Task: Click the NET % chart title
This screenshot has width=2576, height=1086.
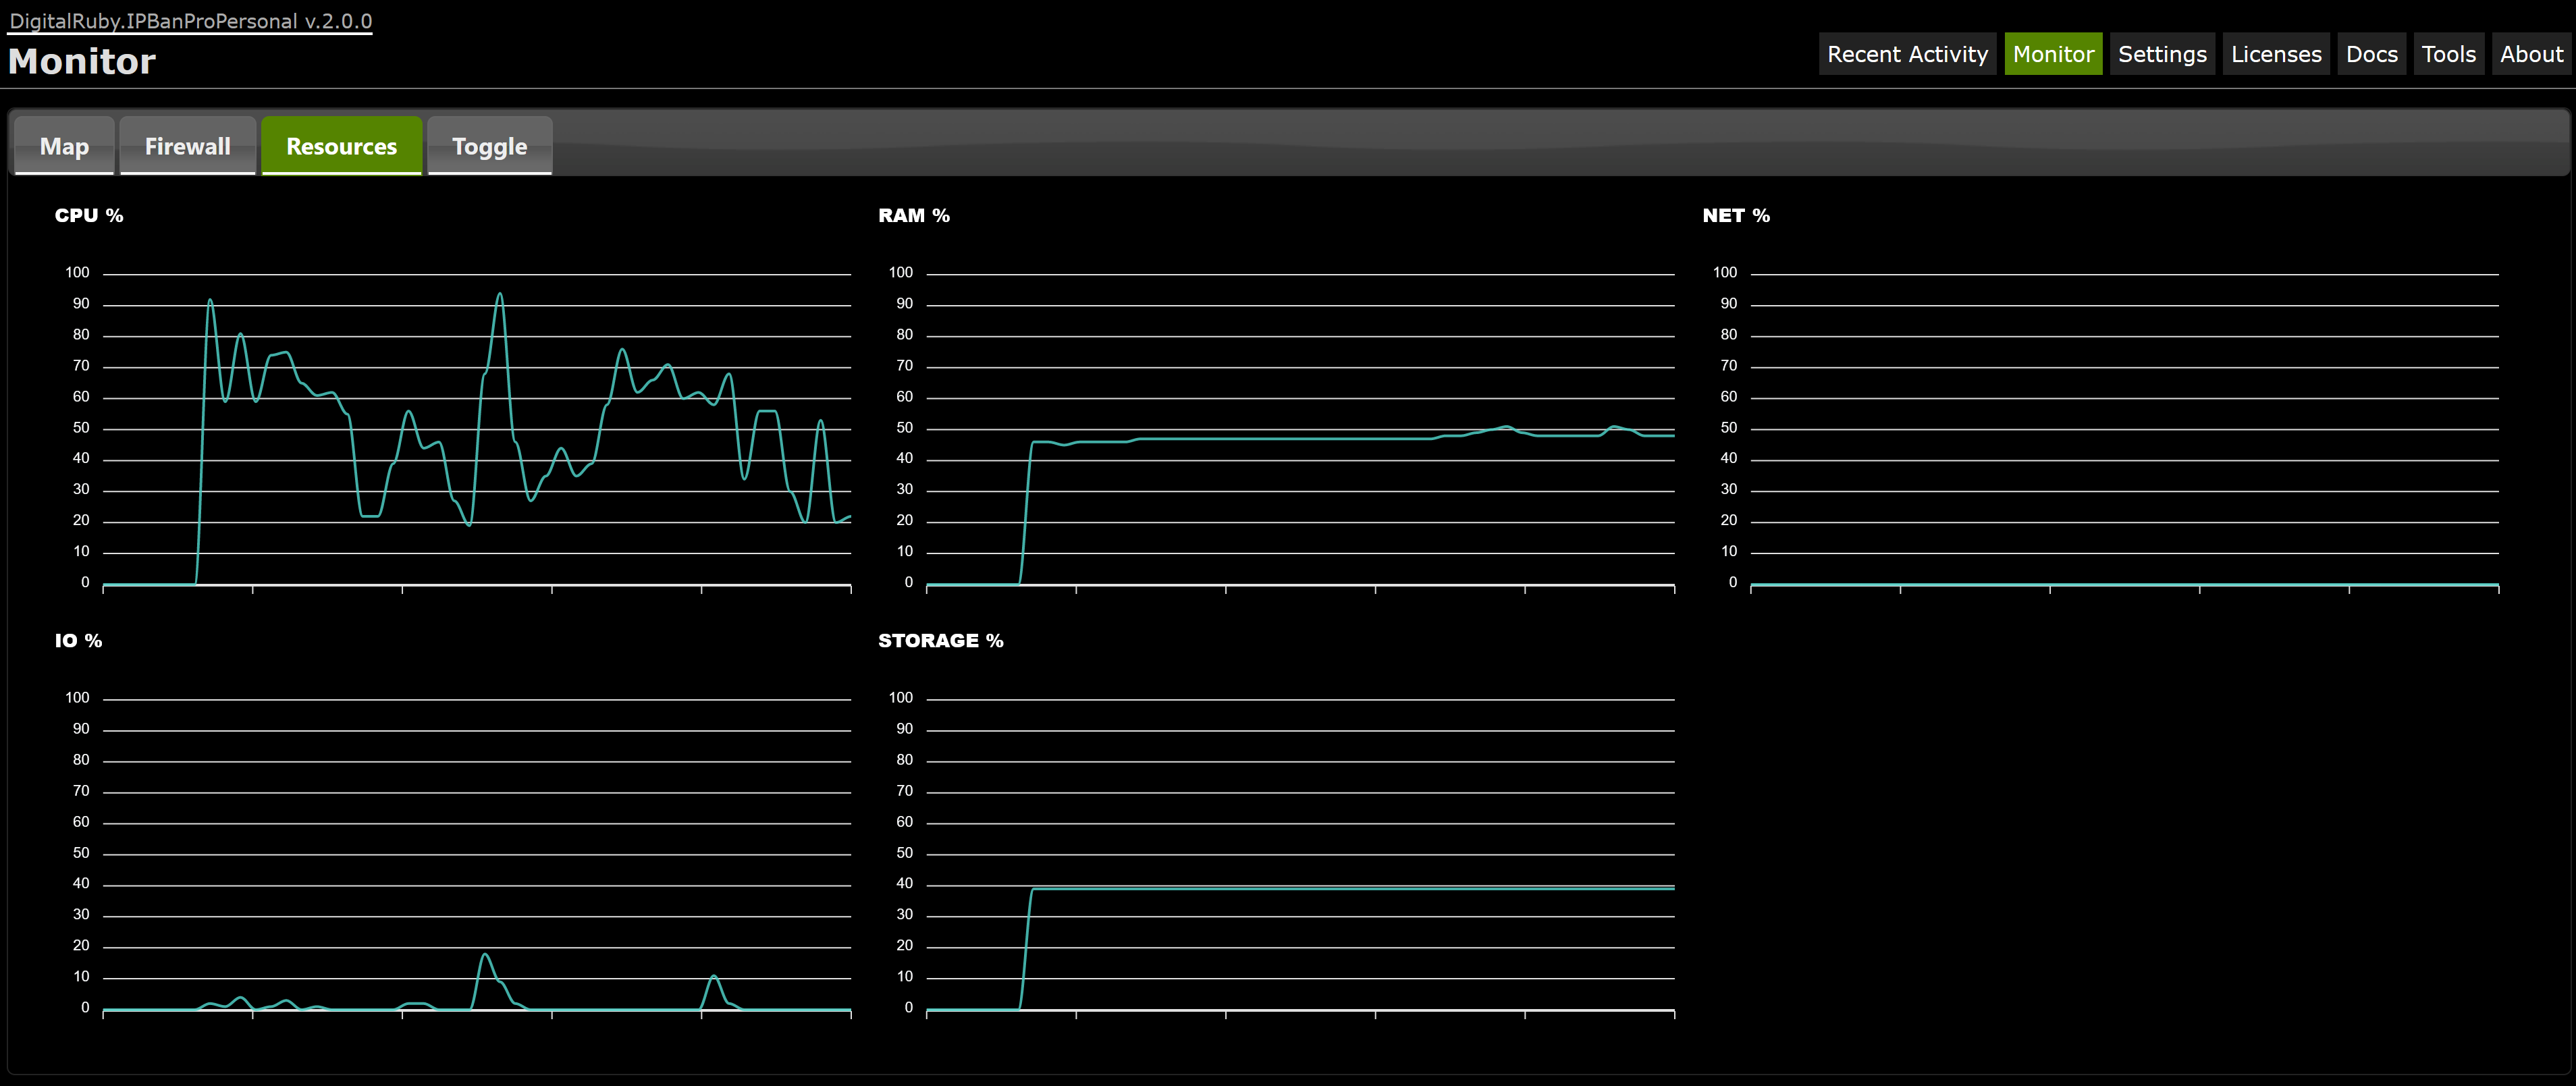Action: coord(1736,215)
